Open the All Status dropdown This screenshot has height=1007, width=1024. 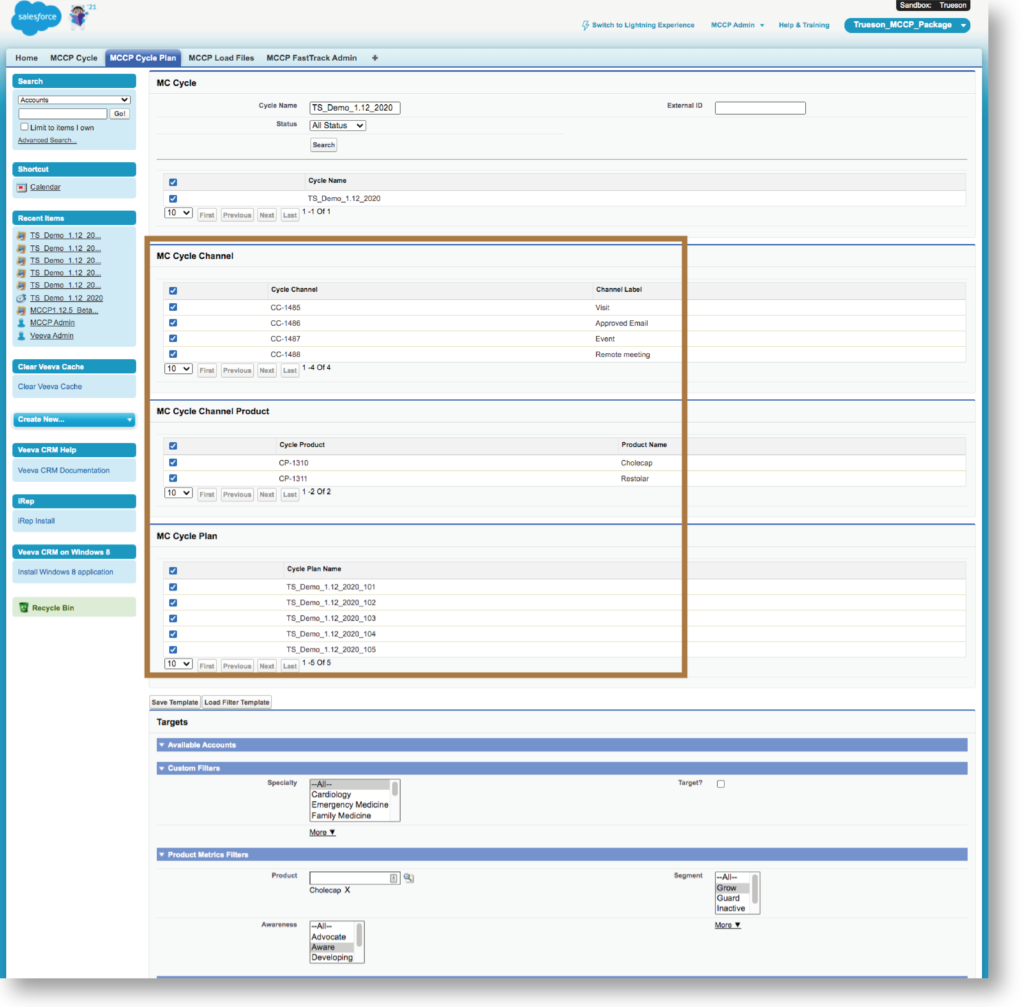point(337,125)
